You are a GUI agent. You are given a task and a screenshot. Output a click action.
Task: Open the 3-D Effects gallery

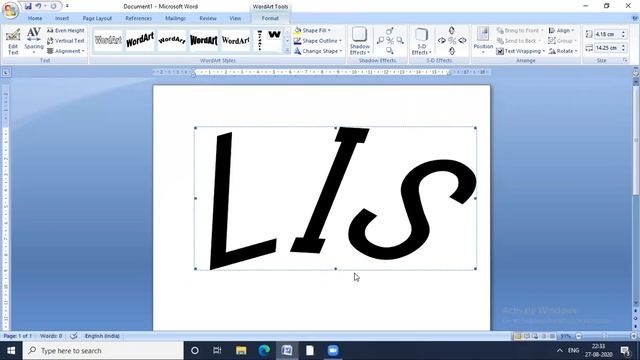421,41
